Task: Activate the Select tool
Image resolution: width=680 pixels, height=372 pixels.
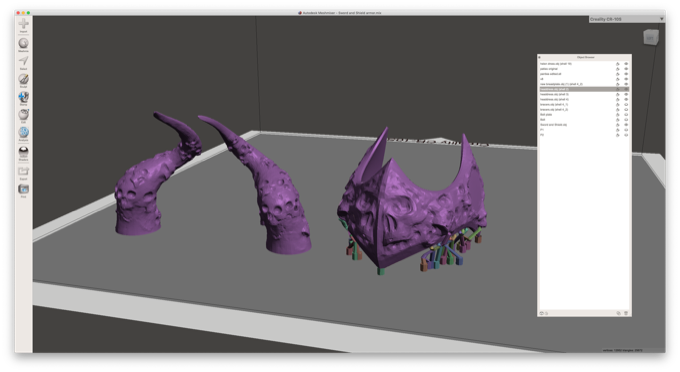Action: [23, 62]
